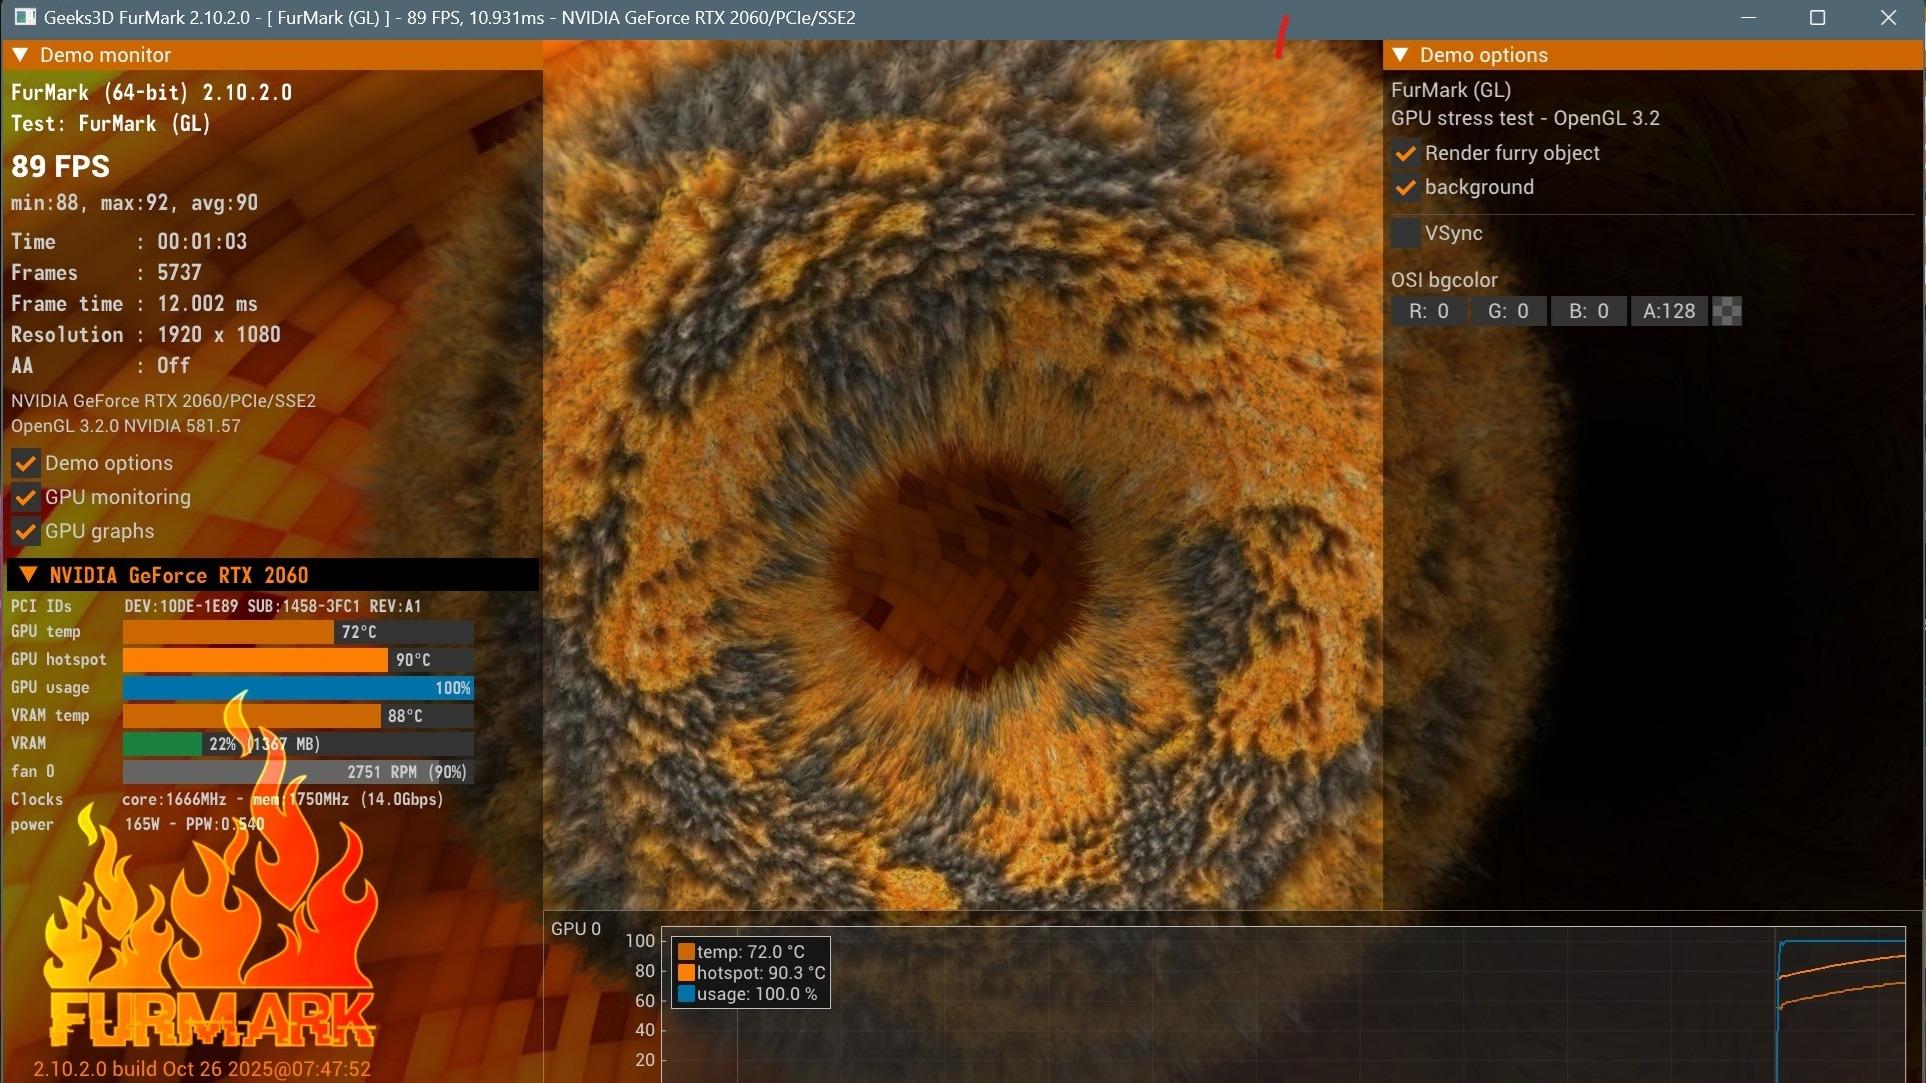This screenshot has height=1083, width=1926.
Task: Click the orange hotspot legend square
Action: tap(686, 973)
